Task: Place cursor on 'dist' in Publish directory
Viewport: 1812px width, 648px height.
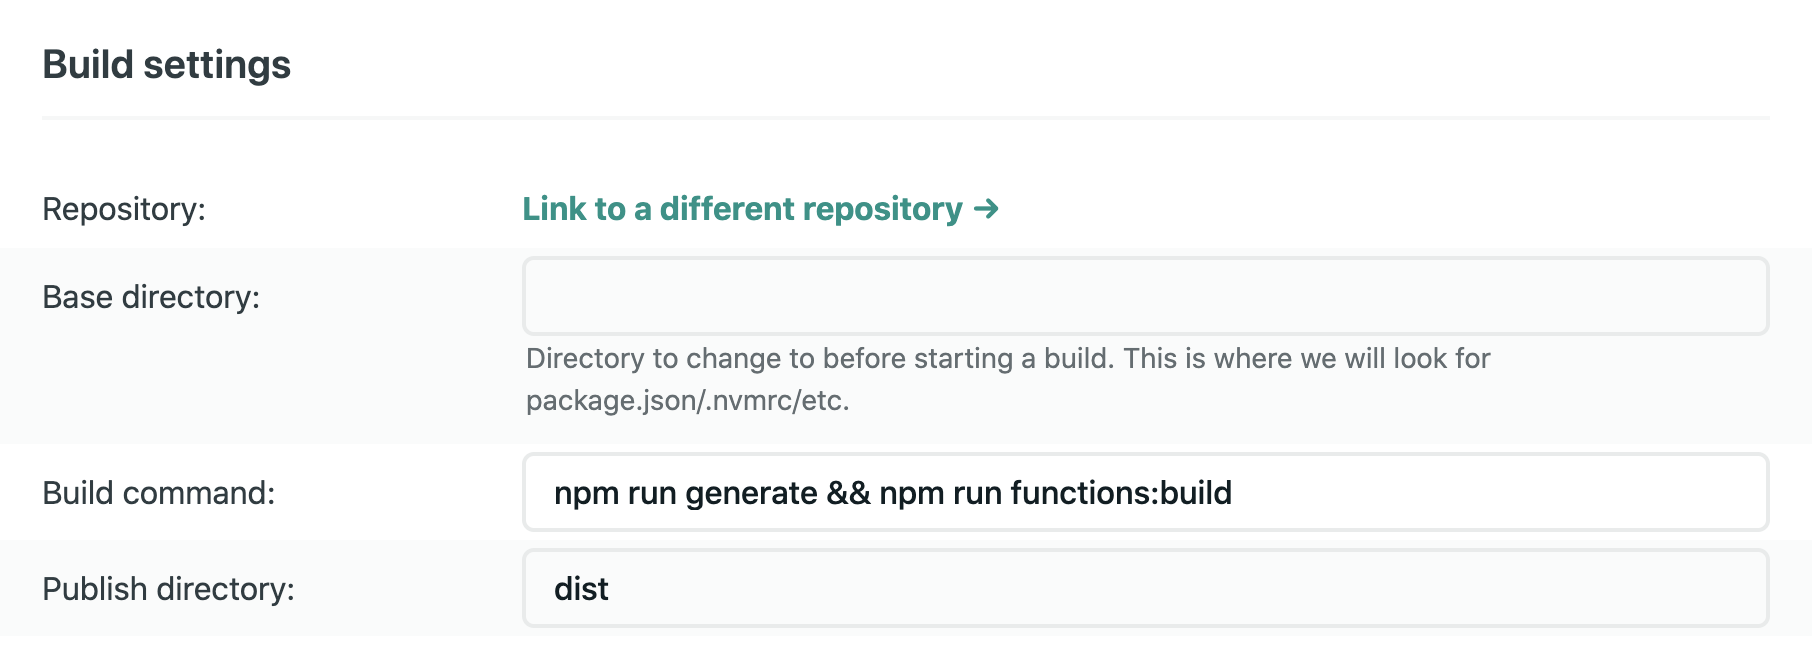Action: pos(581,589)
